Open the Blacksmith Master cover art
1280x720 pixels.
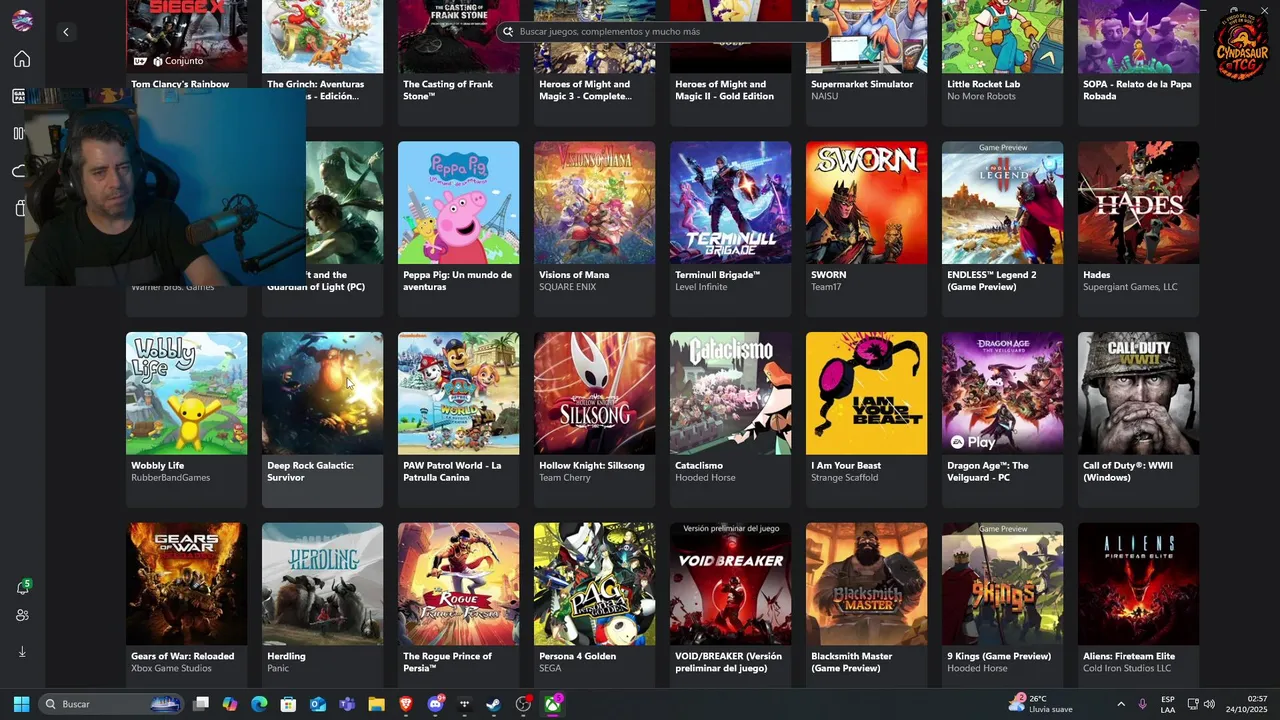(866, 584)
